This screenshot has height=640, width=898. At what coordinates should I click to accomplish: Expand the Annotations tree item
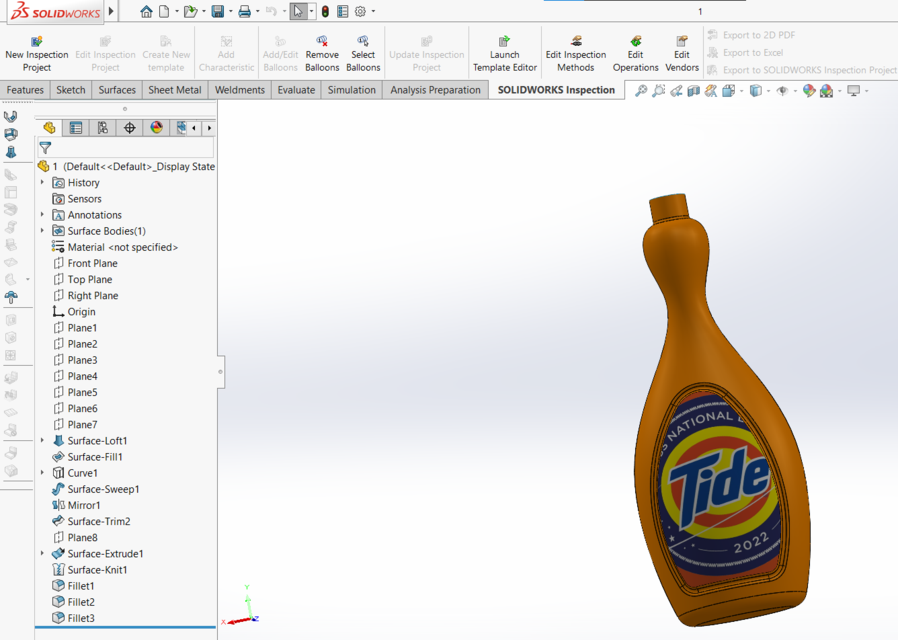tap(41, 214)
